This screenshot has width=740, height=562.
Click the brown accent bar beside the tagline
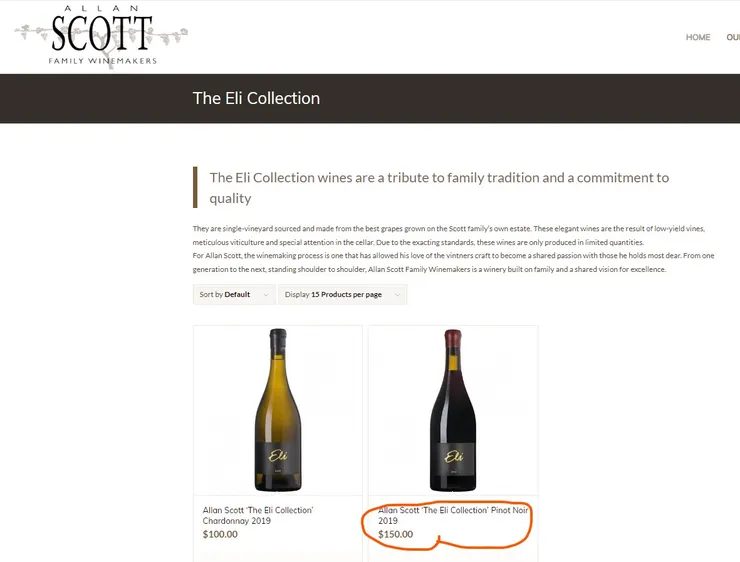[195, 187]
